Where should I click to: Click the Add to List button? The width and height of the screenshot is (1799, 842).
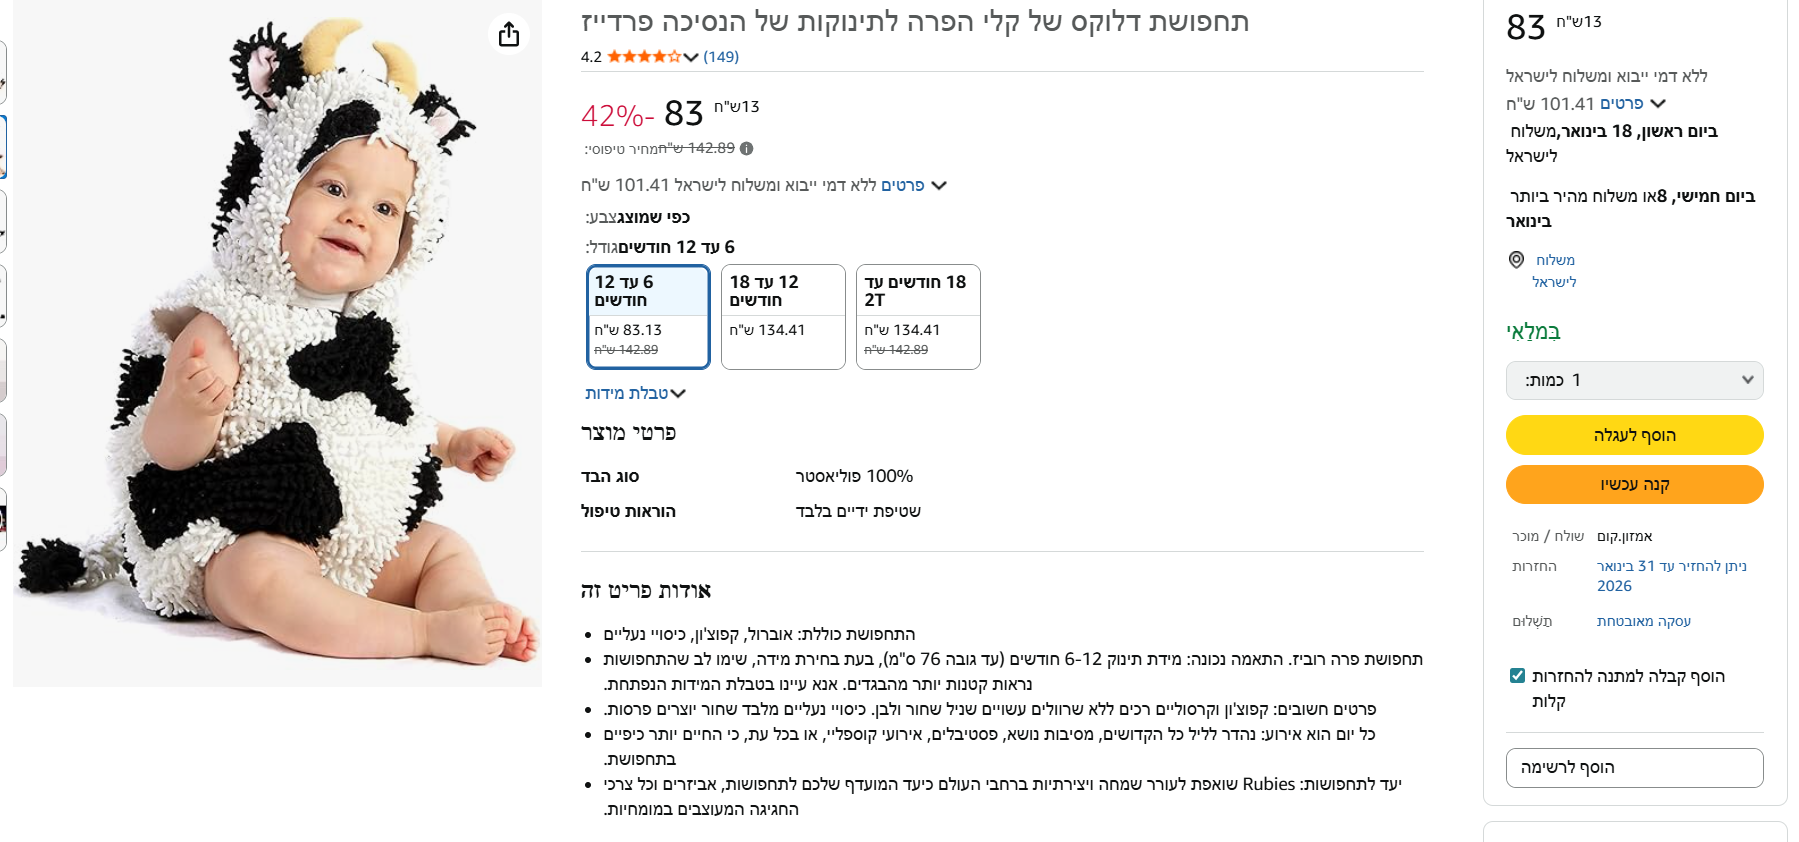pos(1634,768)
